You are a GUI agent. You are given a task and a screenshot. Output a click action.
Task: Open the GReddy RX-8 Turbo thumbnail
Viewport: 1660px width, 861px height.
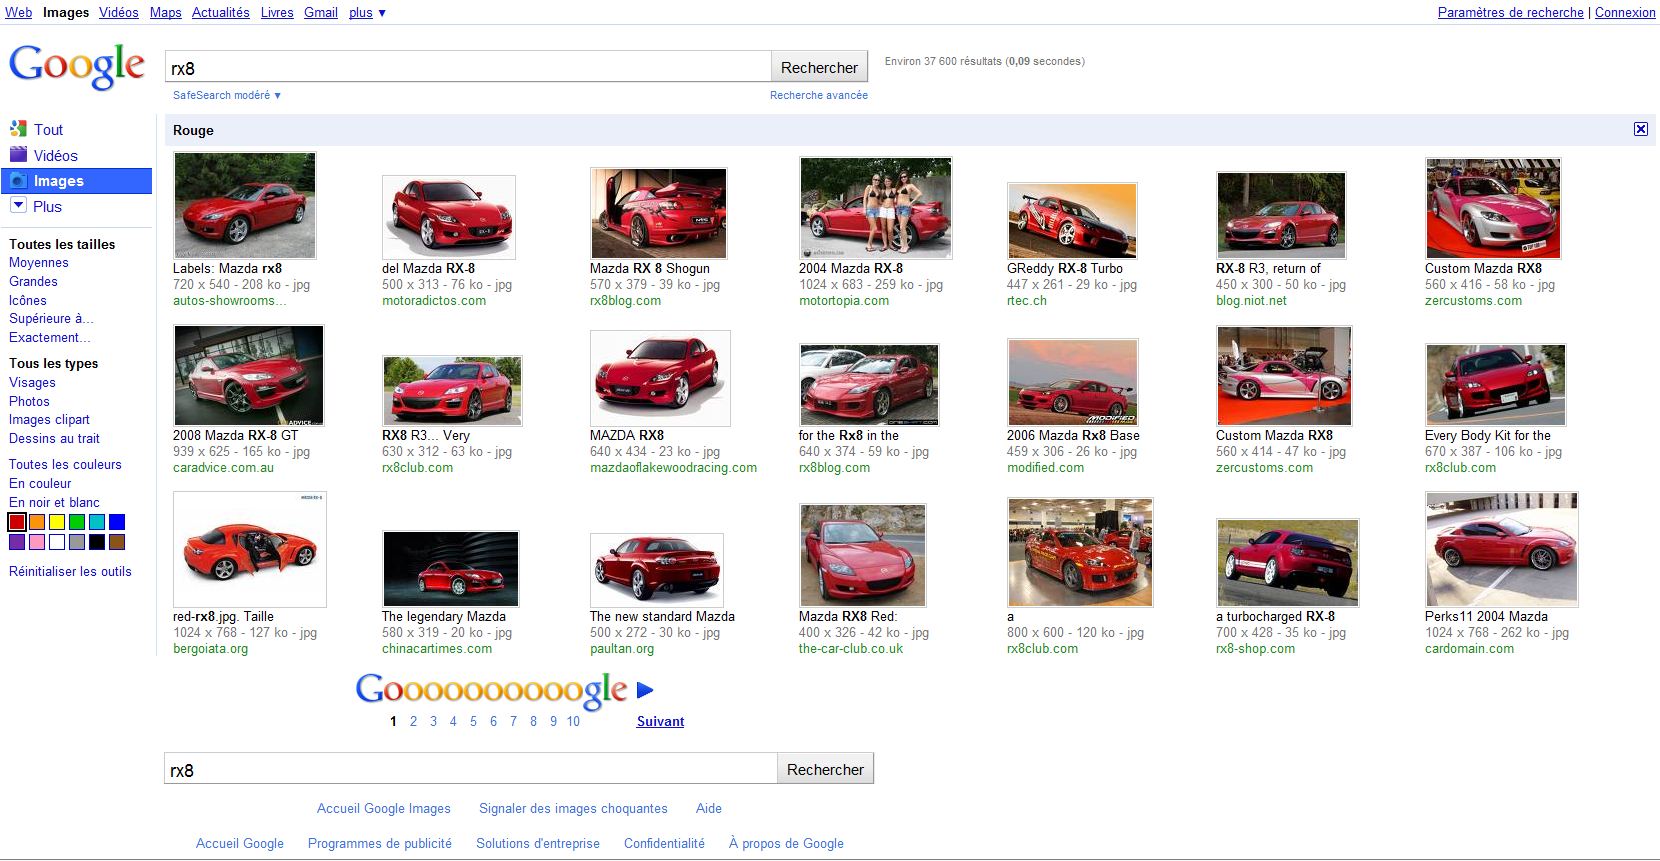[1071, 220]
